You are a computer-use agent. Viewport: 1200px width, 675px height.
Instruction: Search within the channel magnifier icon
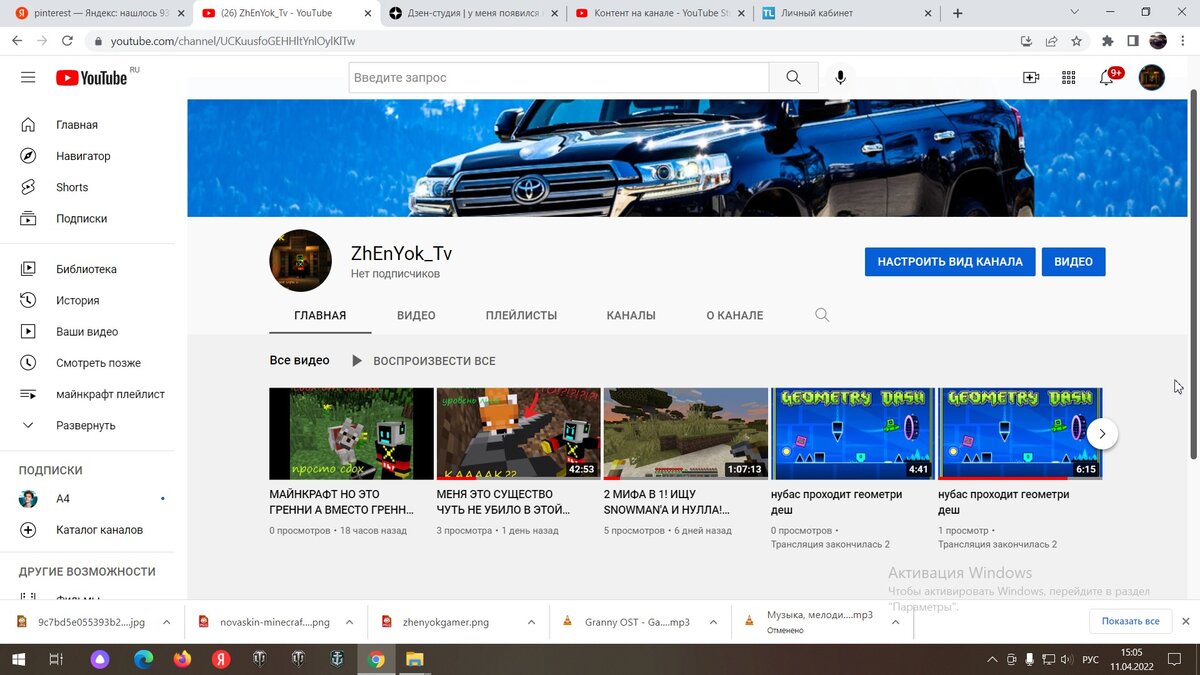pyautogui.click(x=822, y=315)
